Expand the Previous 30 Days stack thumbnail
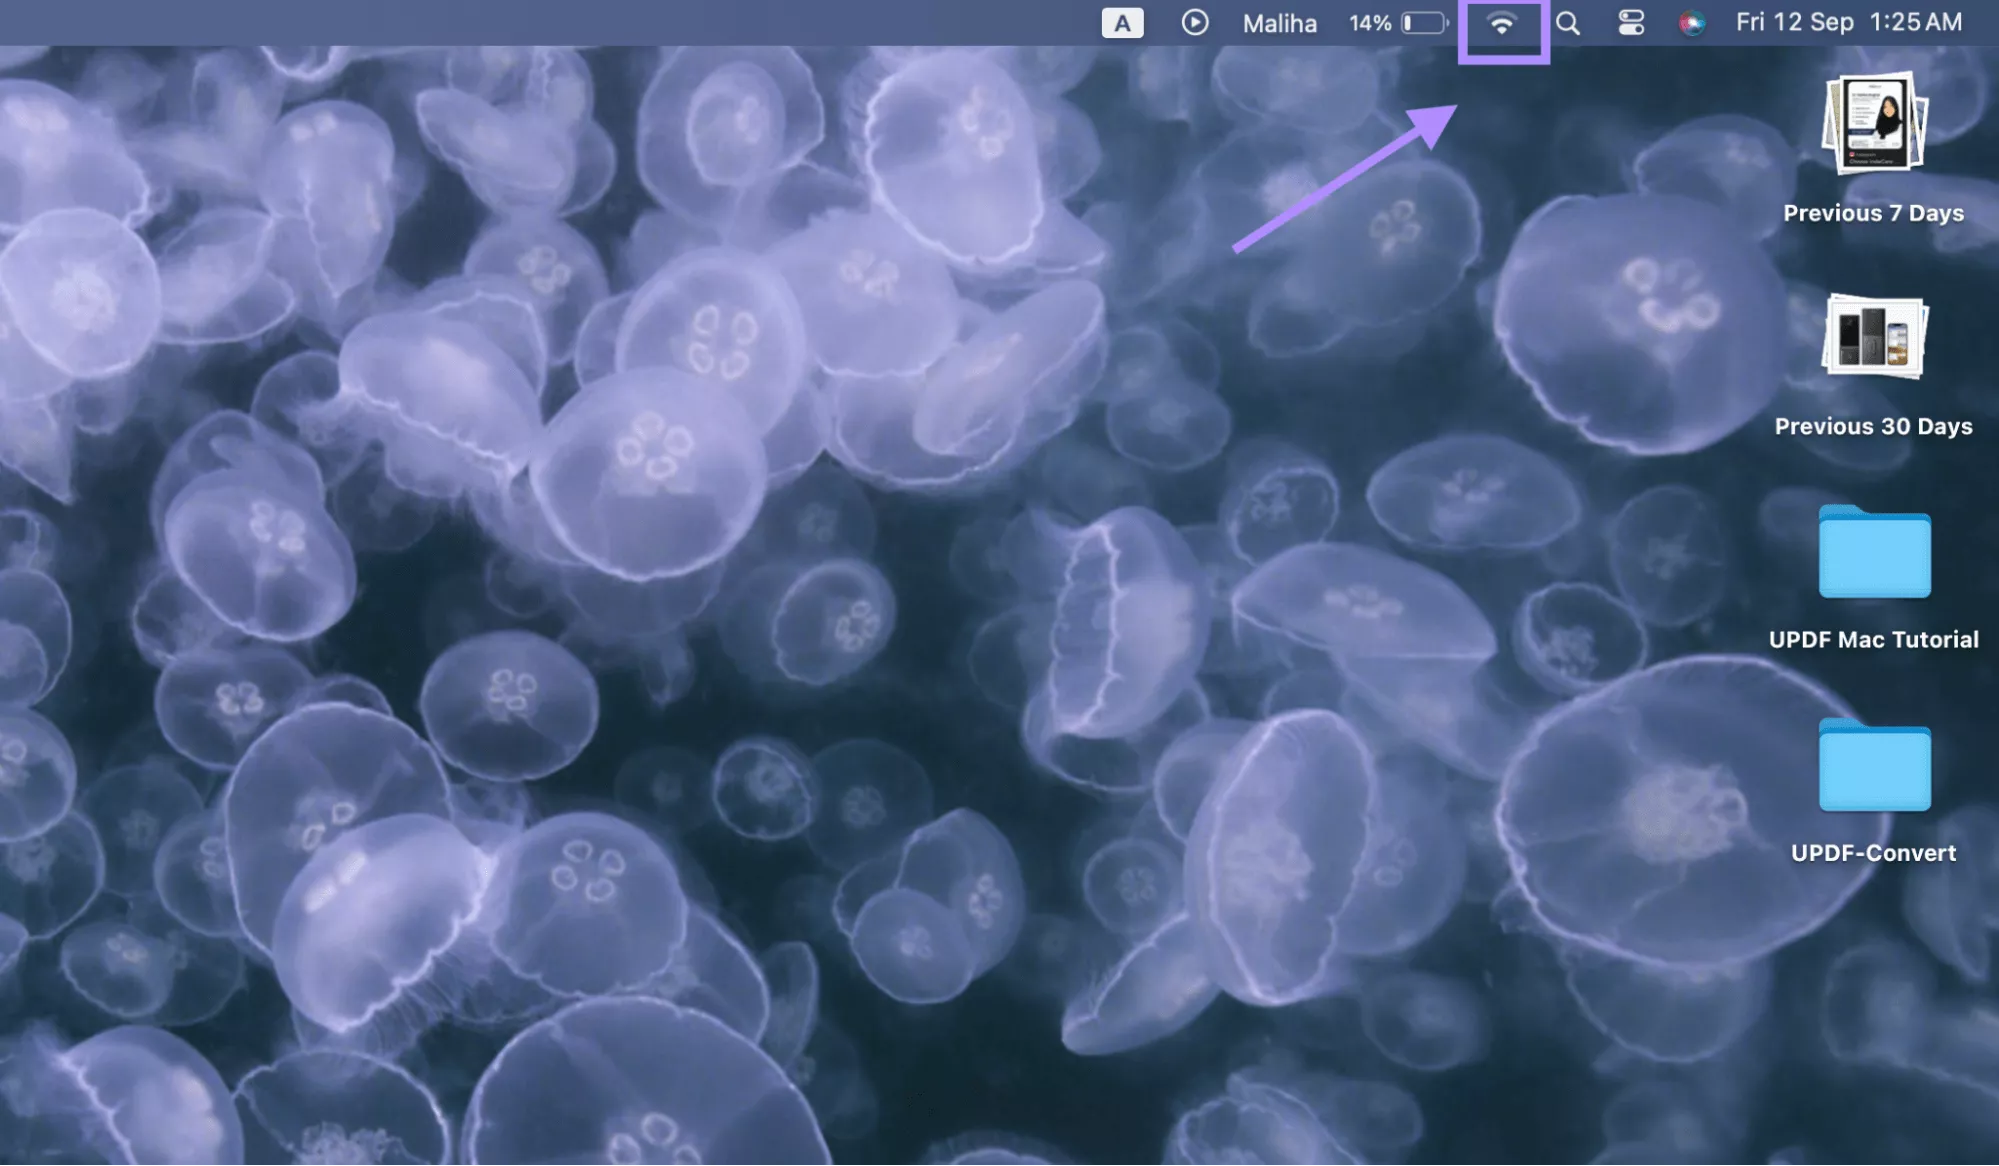 [1873, 337]
